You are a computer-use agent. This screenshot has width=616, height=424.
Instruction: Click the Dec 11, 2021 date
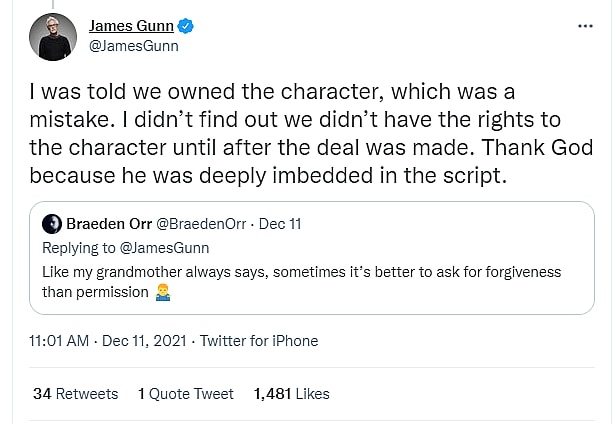pos(142,341)
